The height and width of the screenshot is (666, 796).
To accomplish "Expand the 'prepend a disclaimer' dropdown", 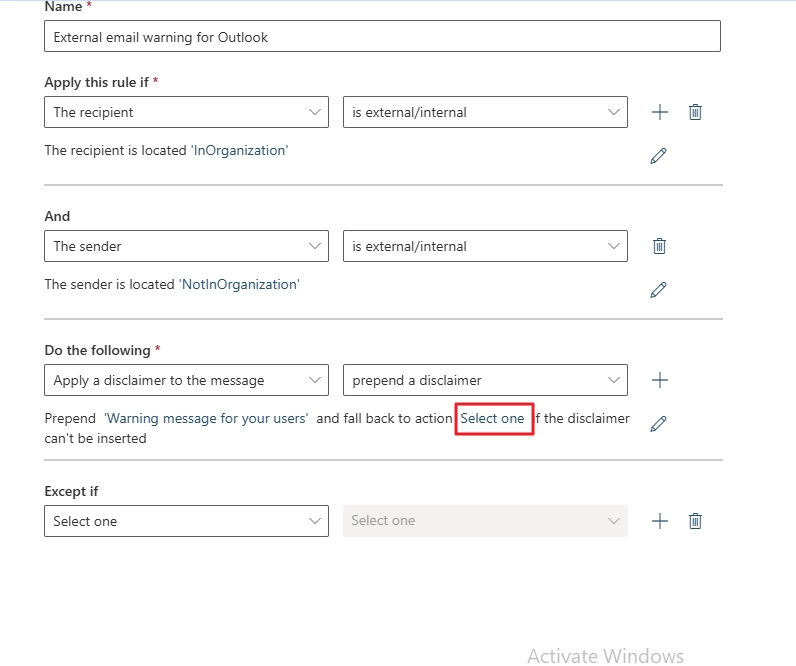I will coord(485,380).
